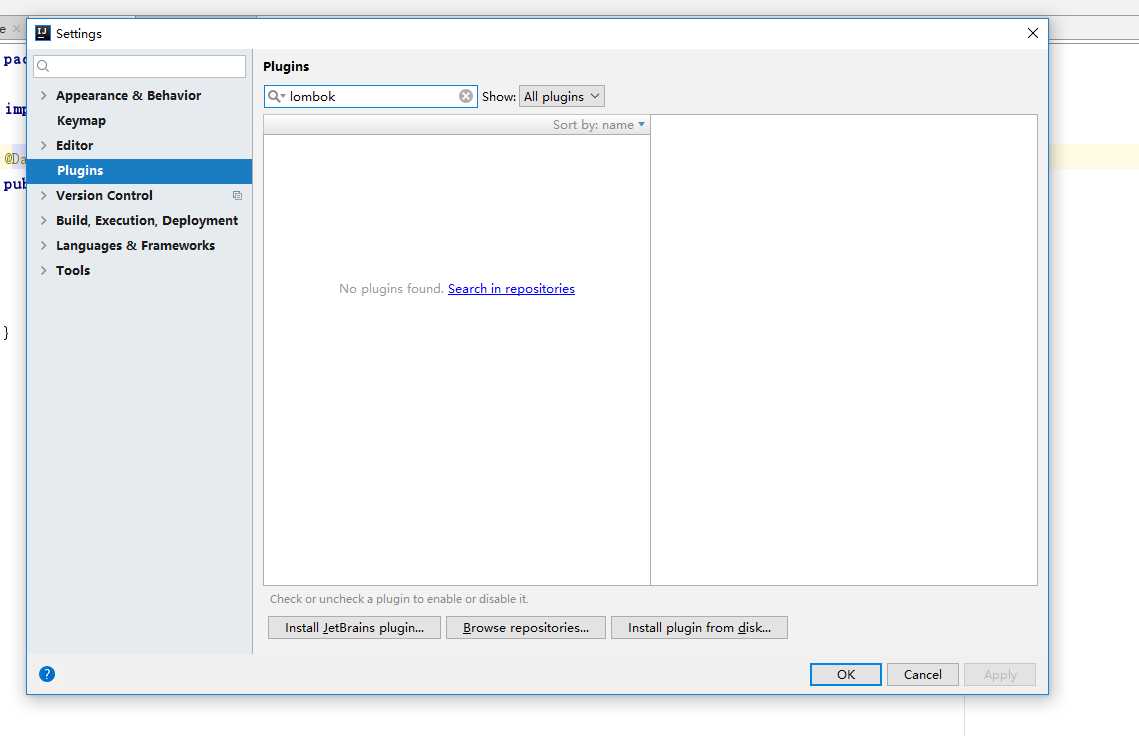
Task: Select Version Control category
Action: (105, 195)
